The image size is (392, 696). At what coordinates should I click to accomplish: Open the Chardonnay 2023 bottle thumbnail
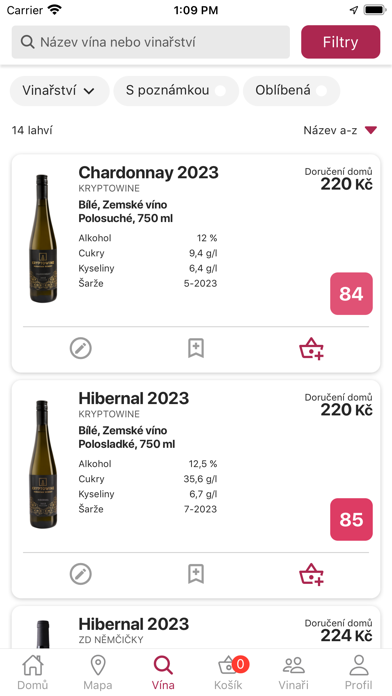(x=43, y=239)
